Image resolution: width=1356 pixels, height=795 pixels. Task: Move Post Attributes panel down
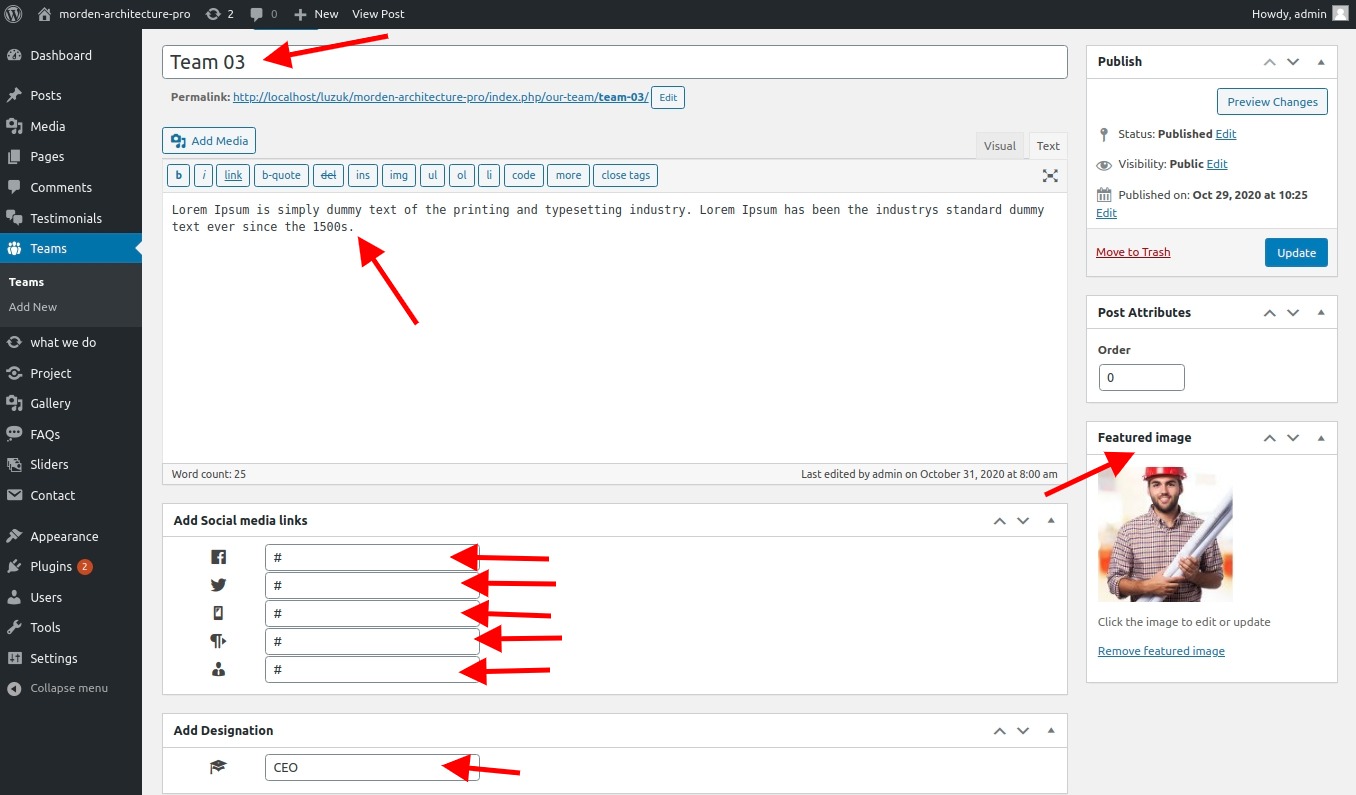pyautogui.click(x=1293, y=313)
